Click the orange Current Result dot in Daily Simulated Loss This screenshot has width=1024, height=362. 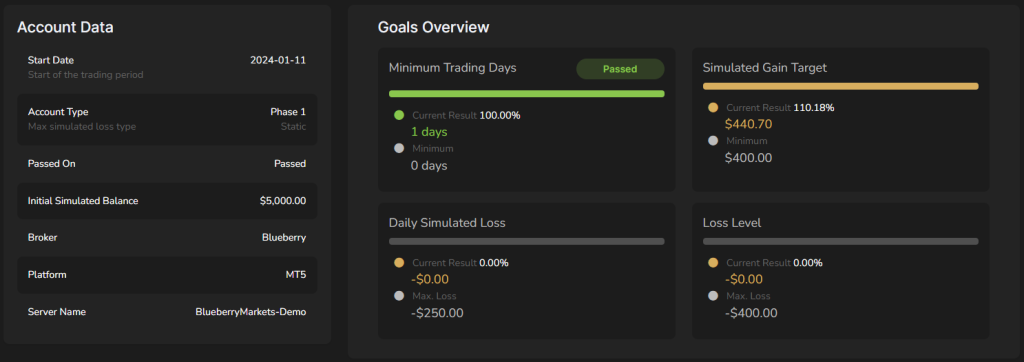(399, 263)
